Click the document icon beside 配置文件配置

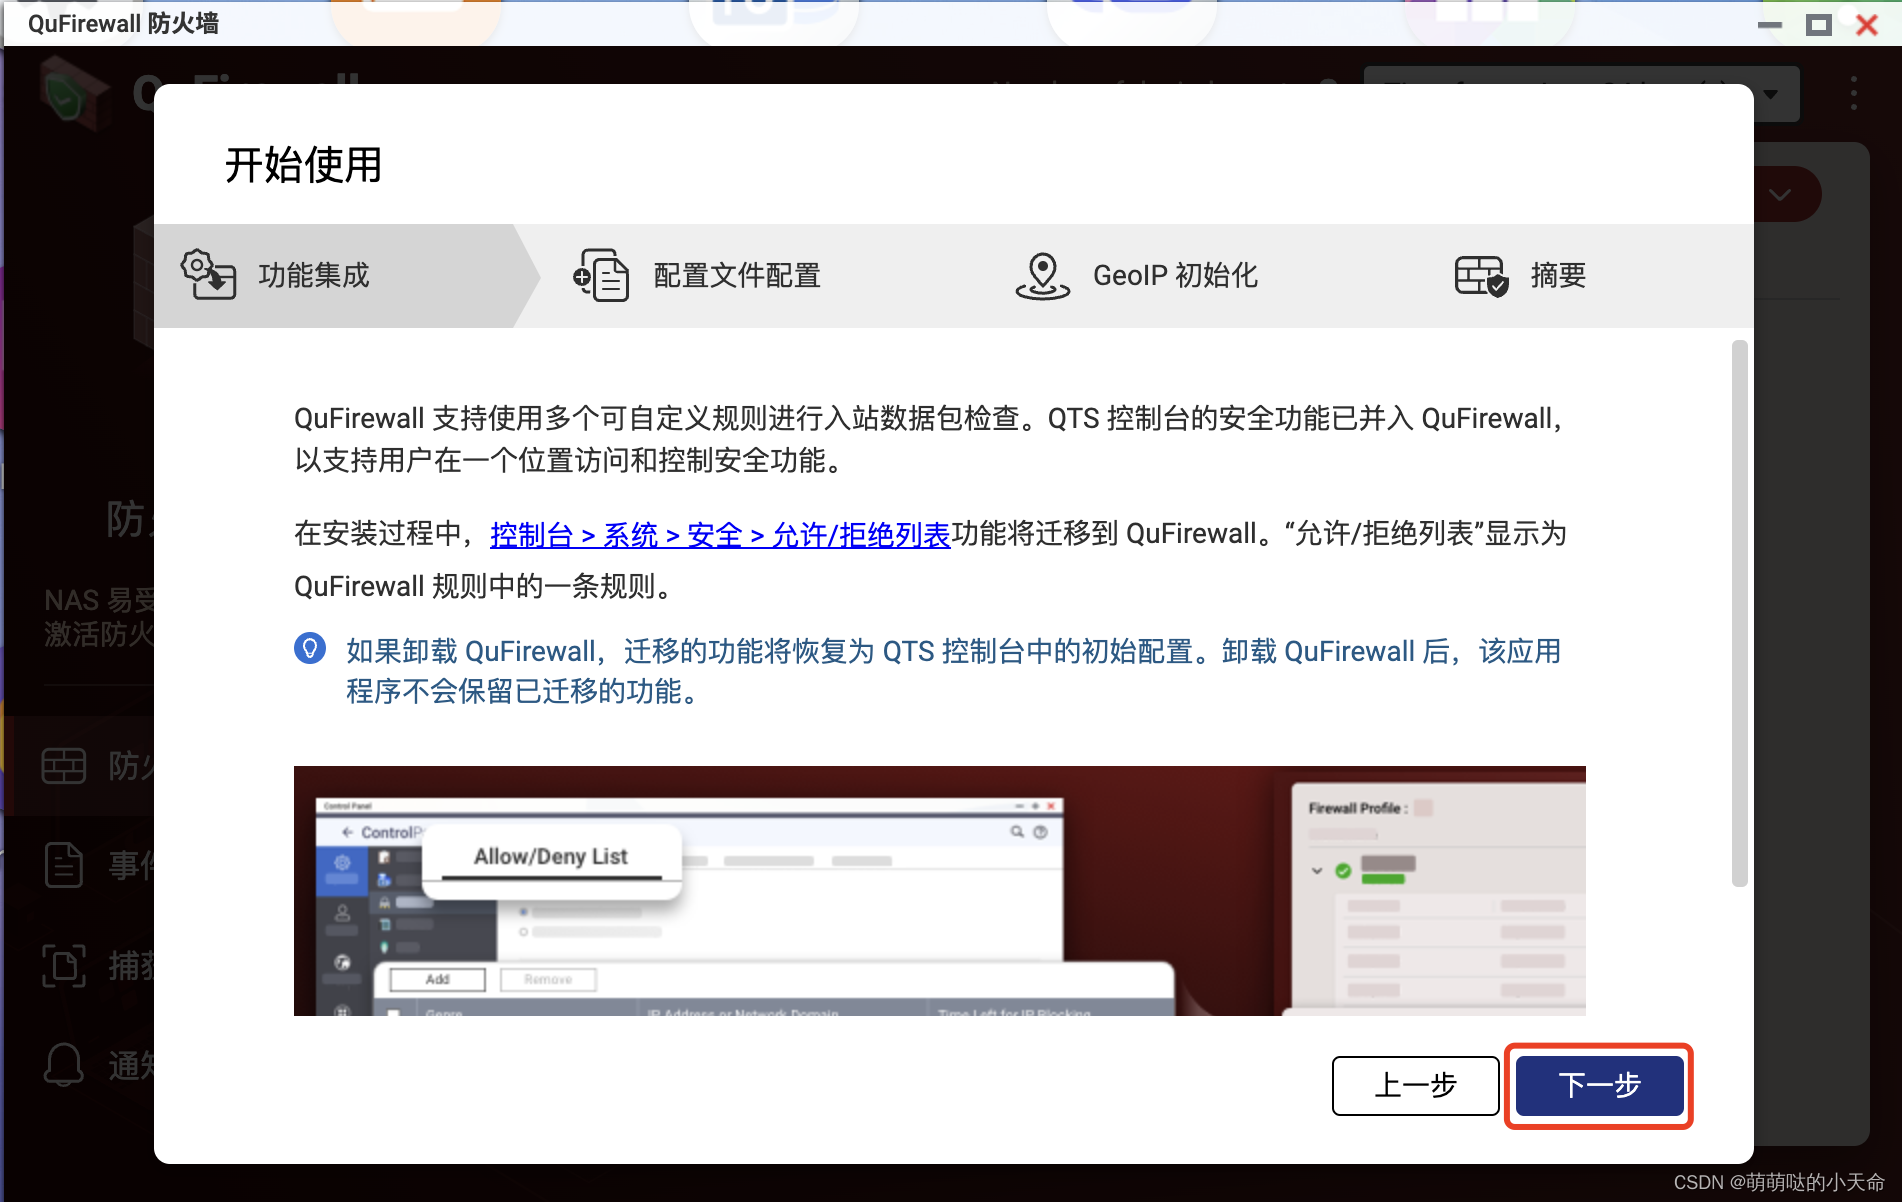600,274
